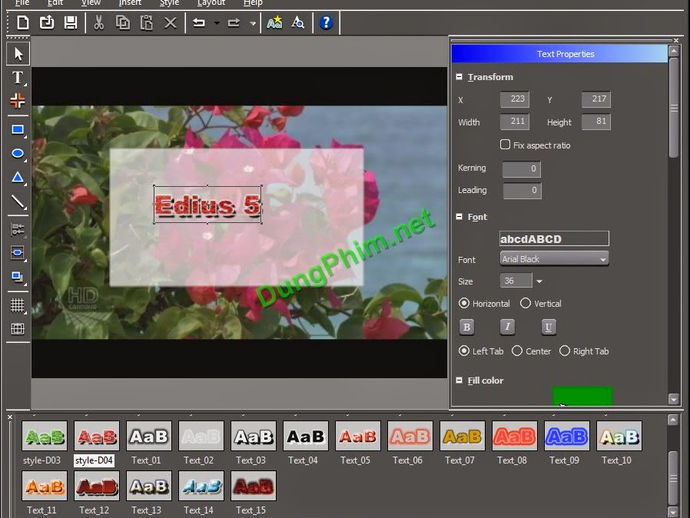
Task: Open the Undo history dropdown arrow
Action: click(x=217, y=23)
